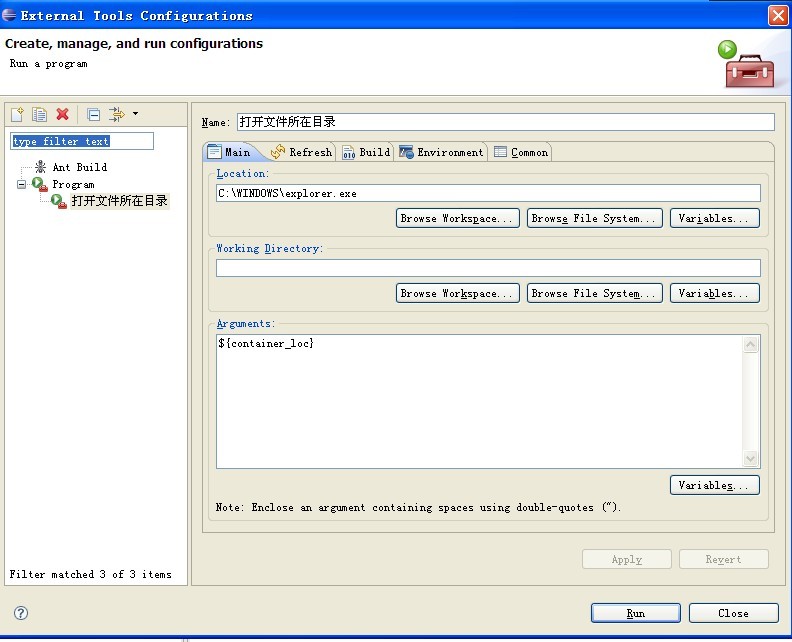Image resolution: width=792 pixels, height=642 pixels.
Task: Click the Revert button
Action: click(x=724, y=559)
